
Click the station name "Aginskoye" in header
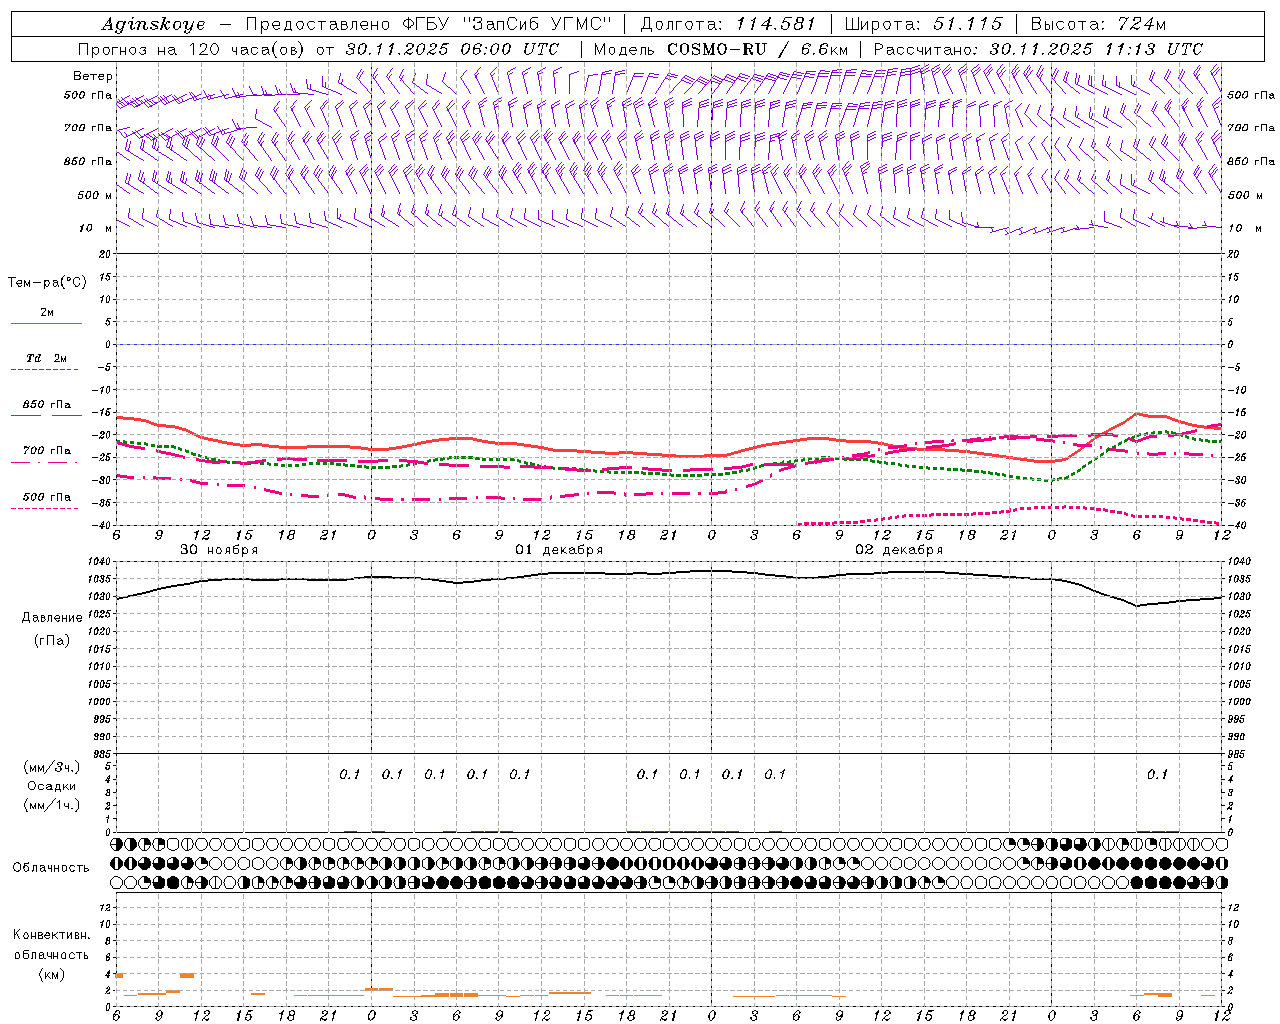coord(153,24)
